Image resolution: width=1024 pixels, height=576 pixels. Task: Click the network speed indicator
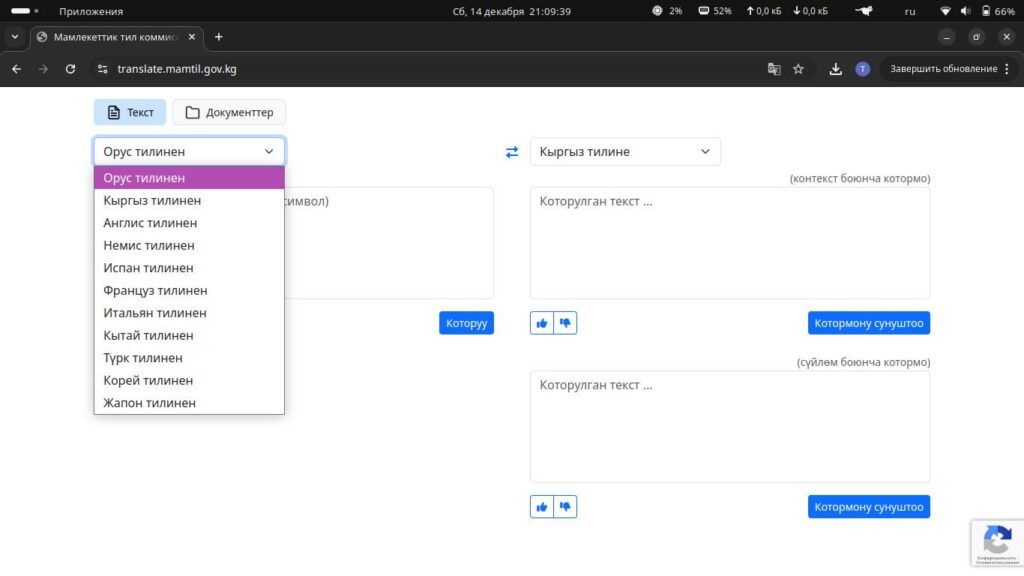(x=787, y=11)
